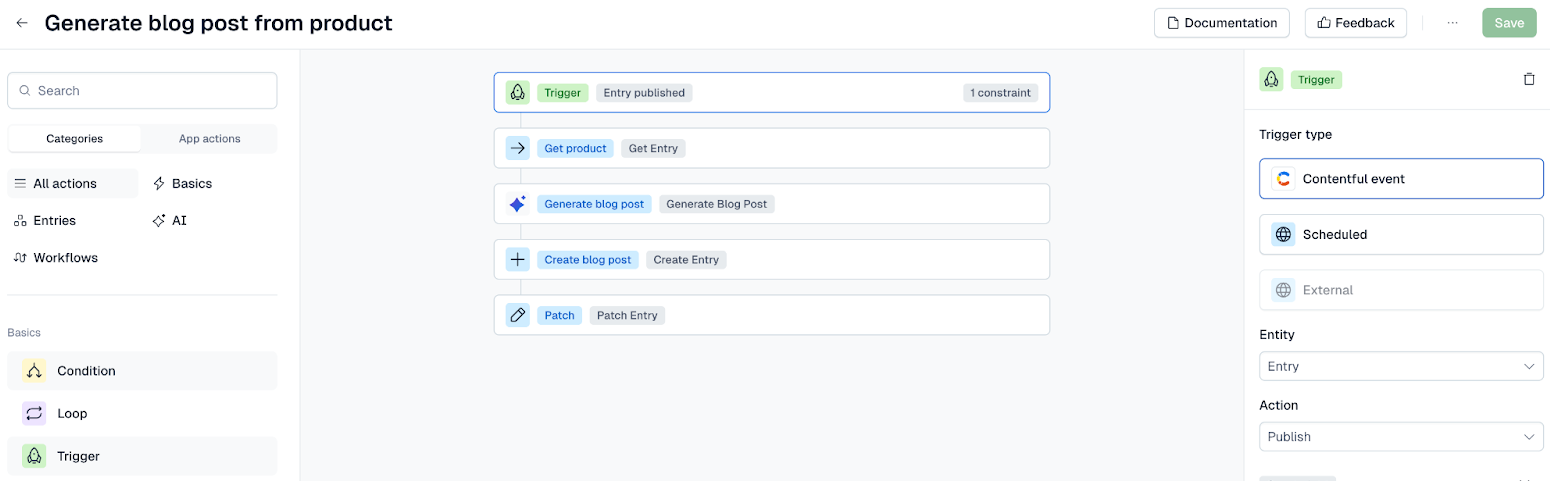Select Scheduled trigger type
Screen dimensions: 1550x481
1401,234
